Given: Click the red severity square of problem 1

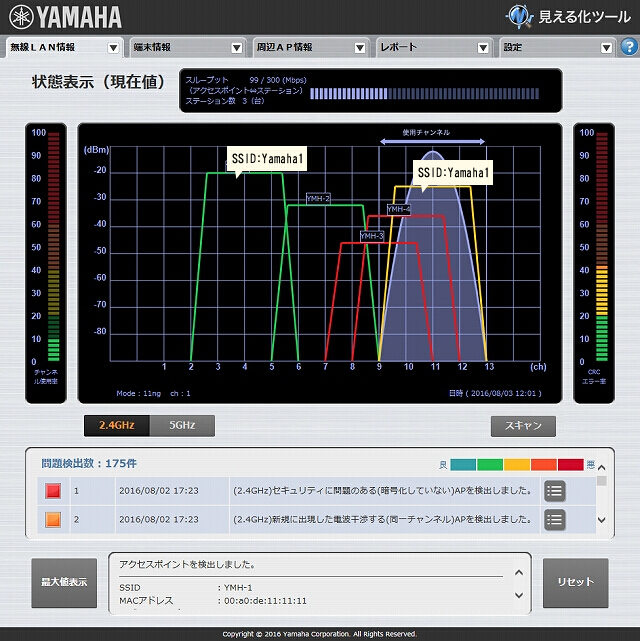Looking at the screenshot, I should (x=53, y=491).
